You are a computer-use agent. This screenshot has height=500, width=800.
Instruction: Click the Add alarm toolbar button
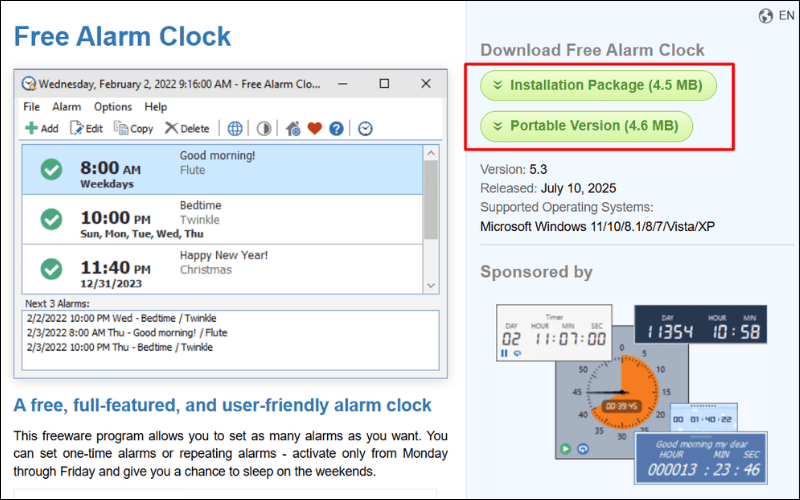click(x=42, y=128)
